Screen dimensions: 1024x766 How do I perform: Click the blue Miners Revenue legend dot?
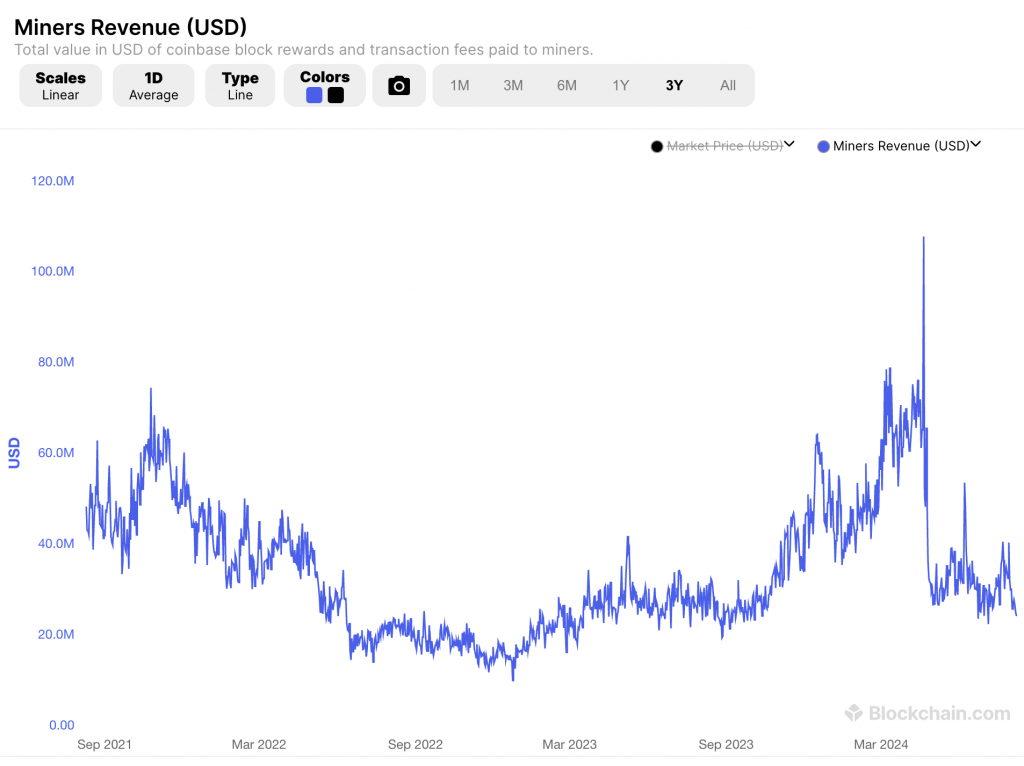click(x=824, y=147)
